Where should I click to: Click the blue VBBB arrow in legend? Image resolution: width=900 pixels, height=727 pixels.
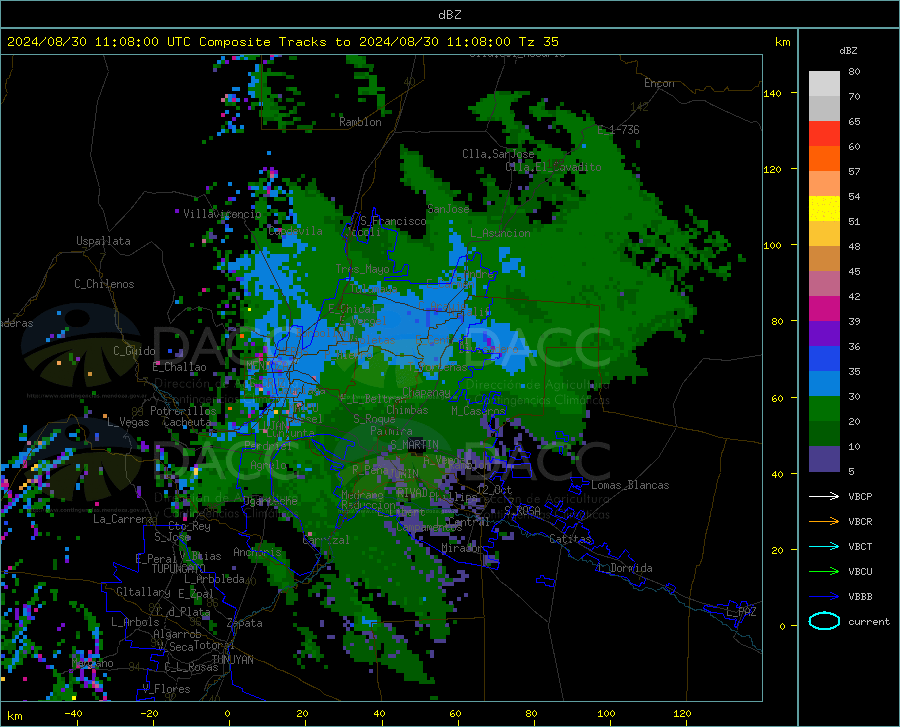pos(824,596)
